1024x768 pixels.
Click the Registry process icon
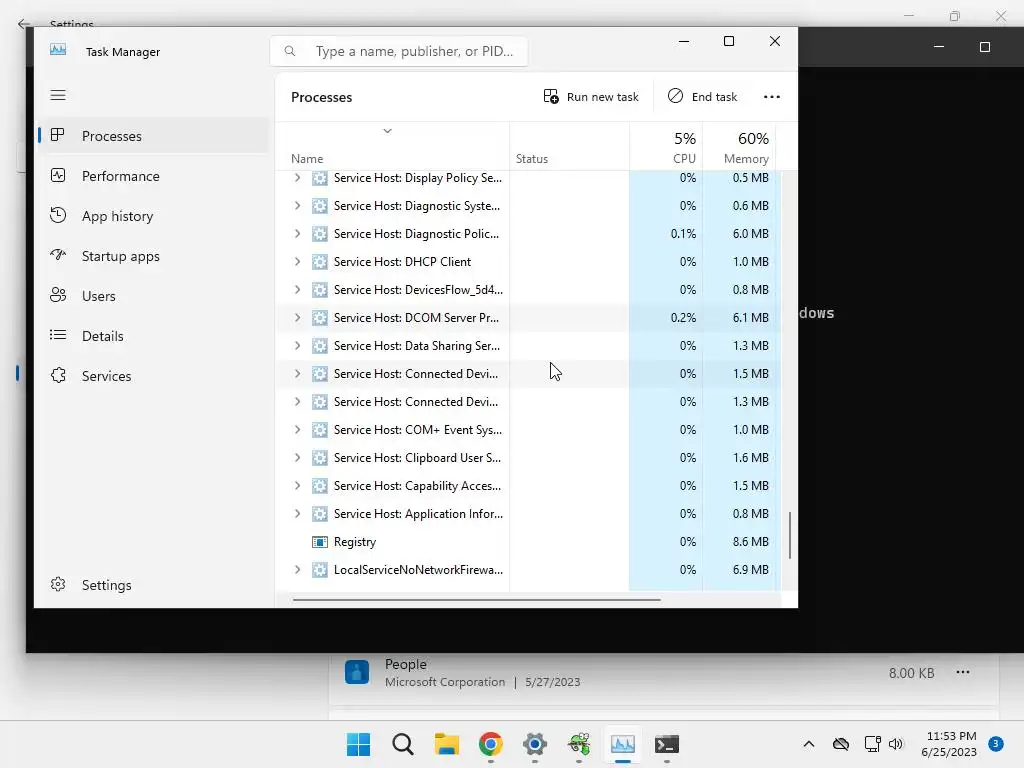click(320, 542)
